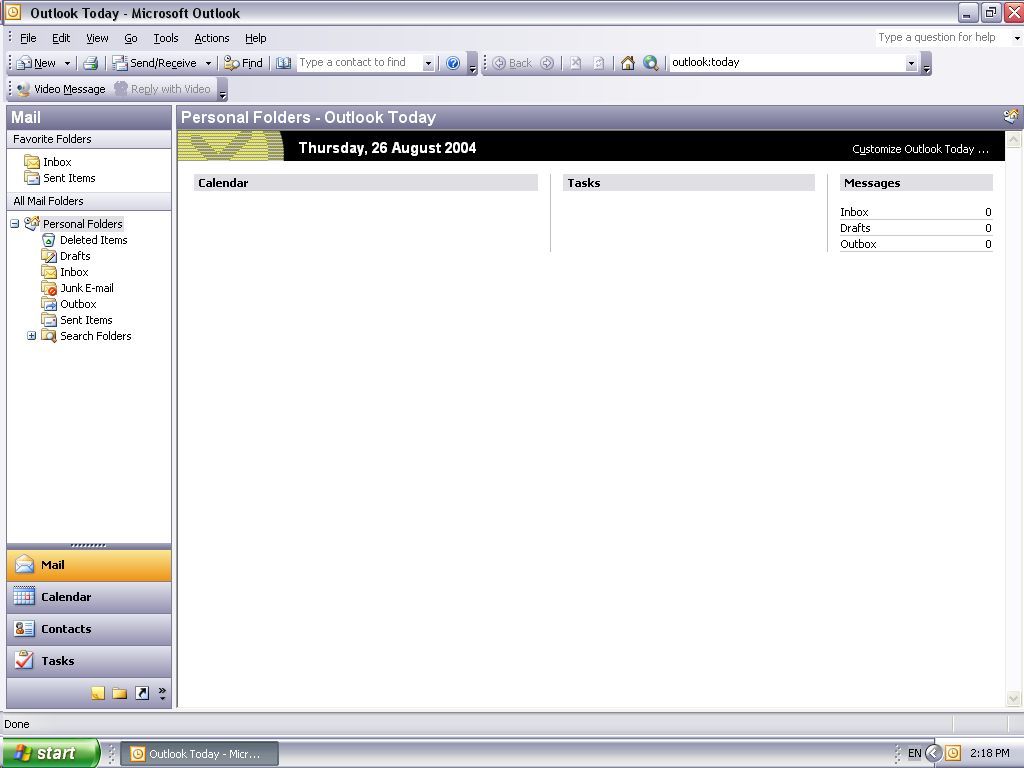1024x768 pixels.
Task: Open the Actions menu
Action: tap(212, 38)
